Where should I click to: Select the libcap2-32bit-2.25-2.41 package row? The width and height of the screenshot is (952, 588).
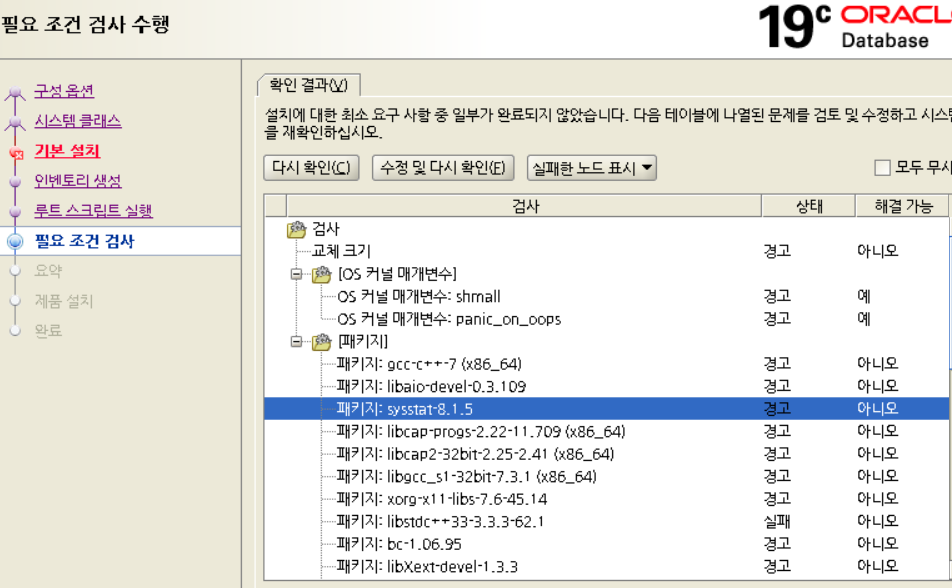pyautogui.click(x=607, y=454)
